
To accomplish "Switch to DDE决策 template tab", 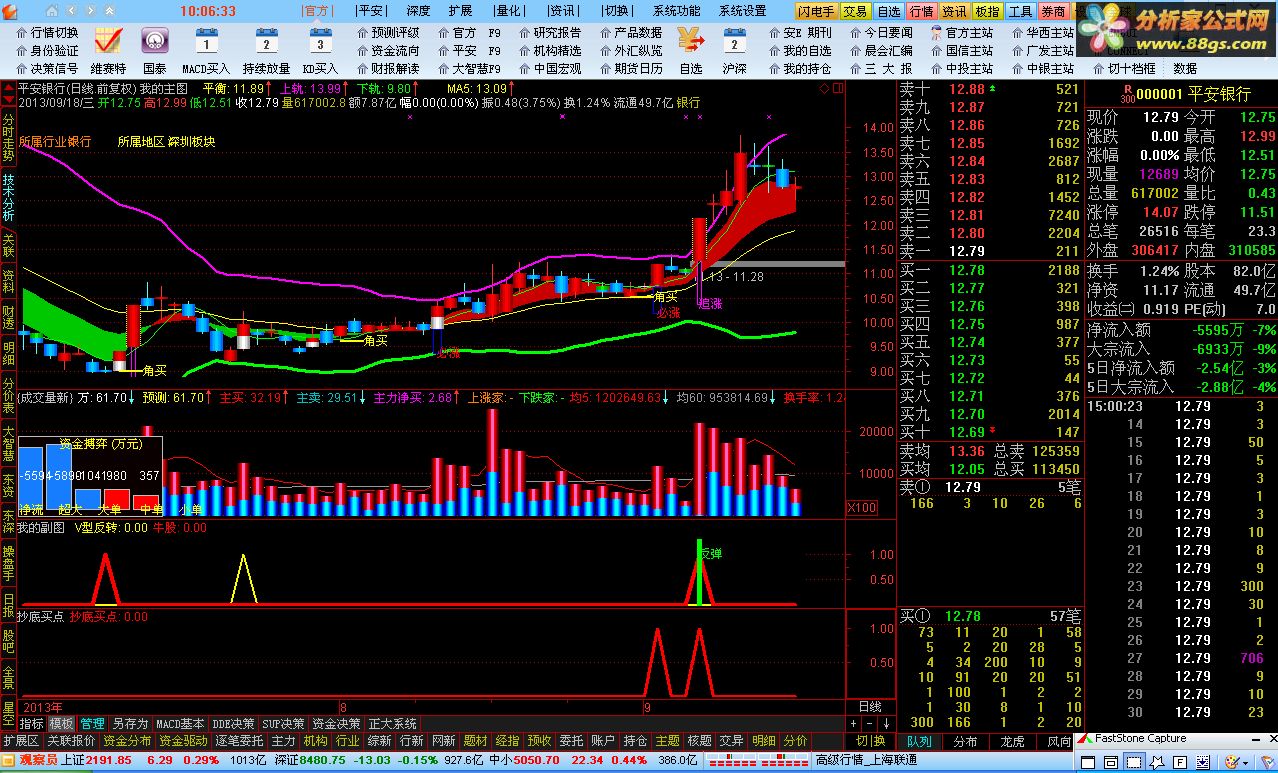I will click(x=233, y=723).
